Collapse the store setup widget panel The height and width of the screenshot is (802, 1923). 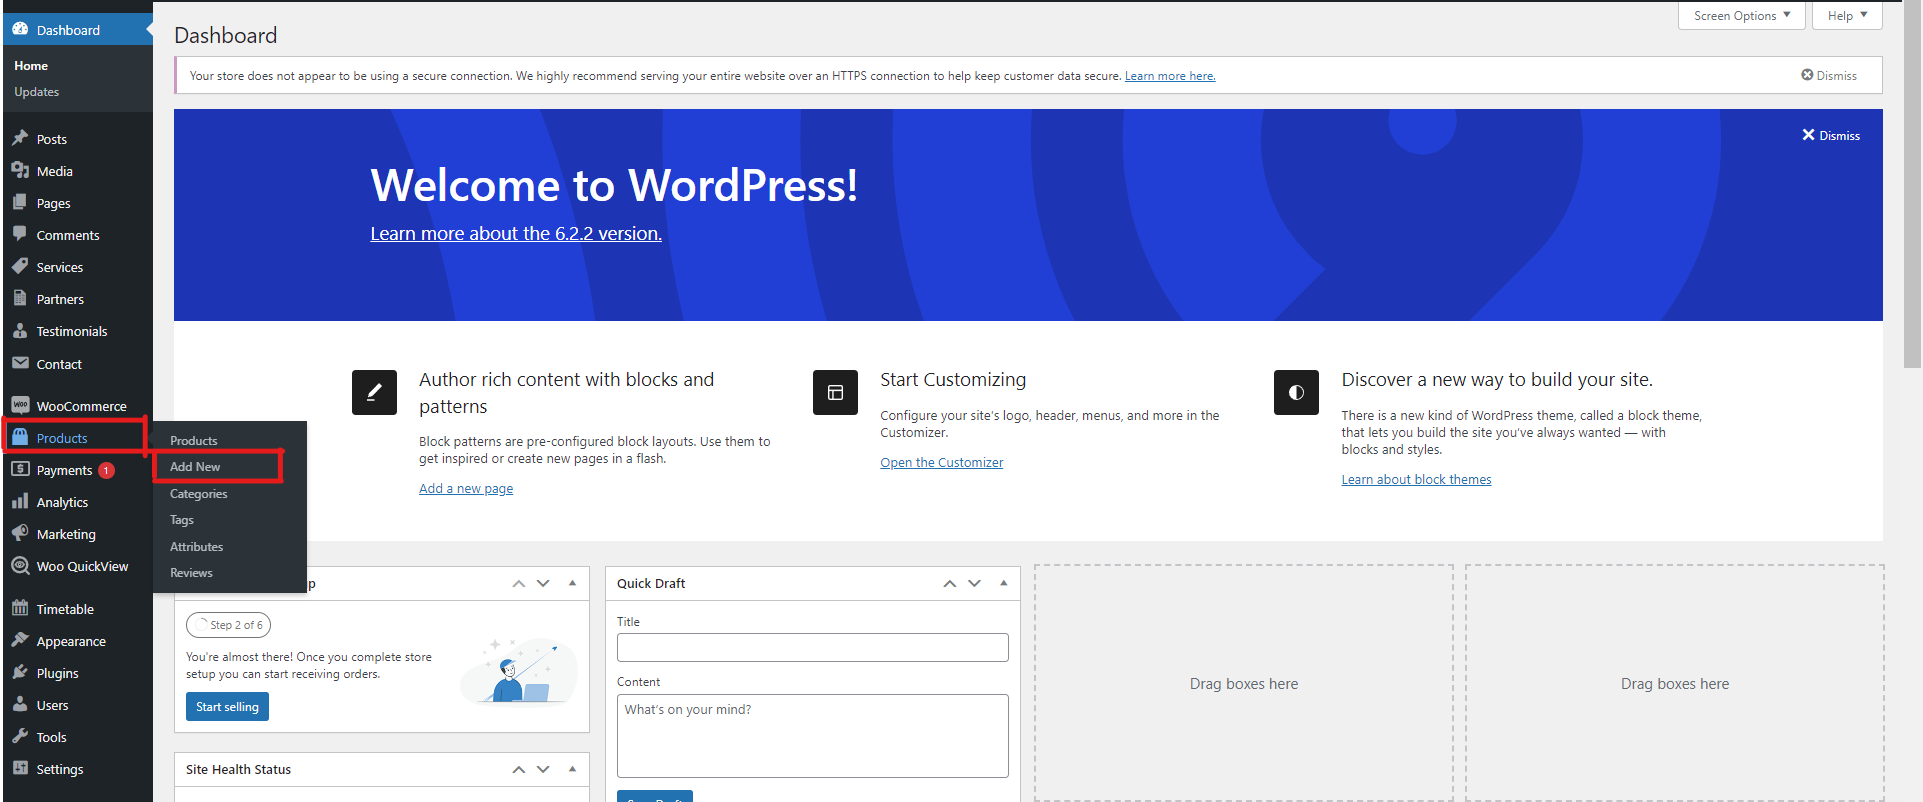click(572, 583)
